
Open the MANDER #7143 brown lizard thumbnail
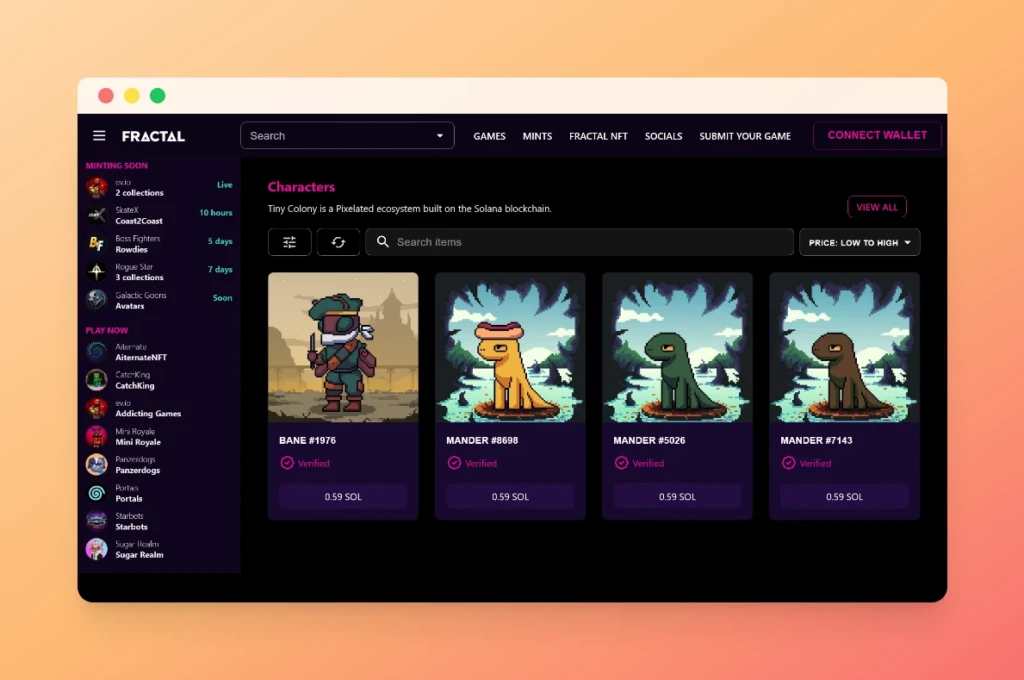pos(844,348)
